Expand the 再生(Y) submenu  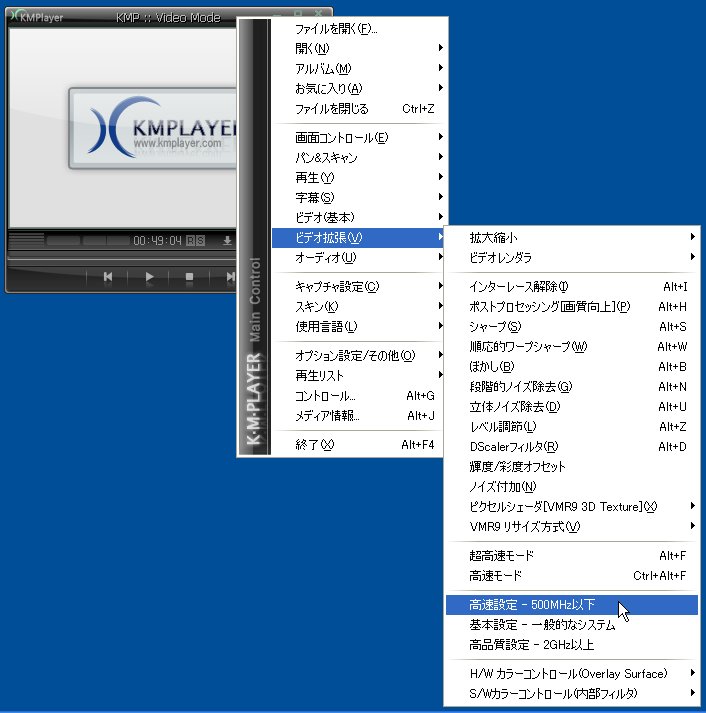coord(360,177)
